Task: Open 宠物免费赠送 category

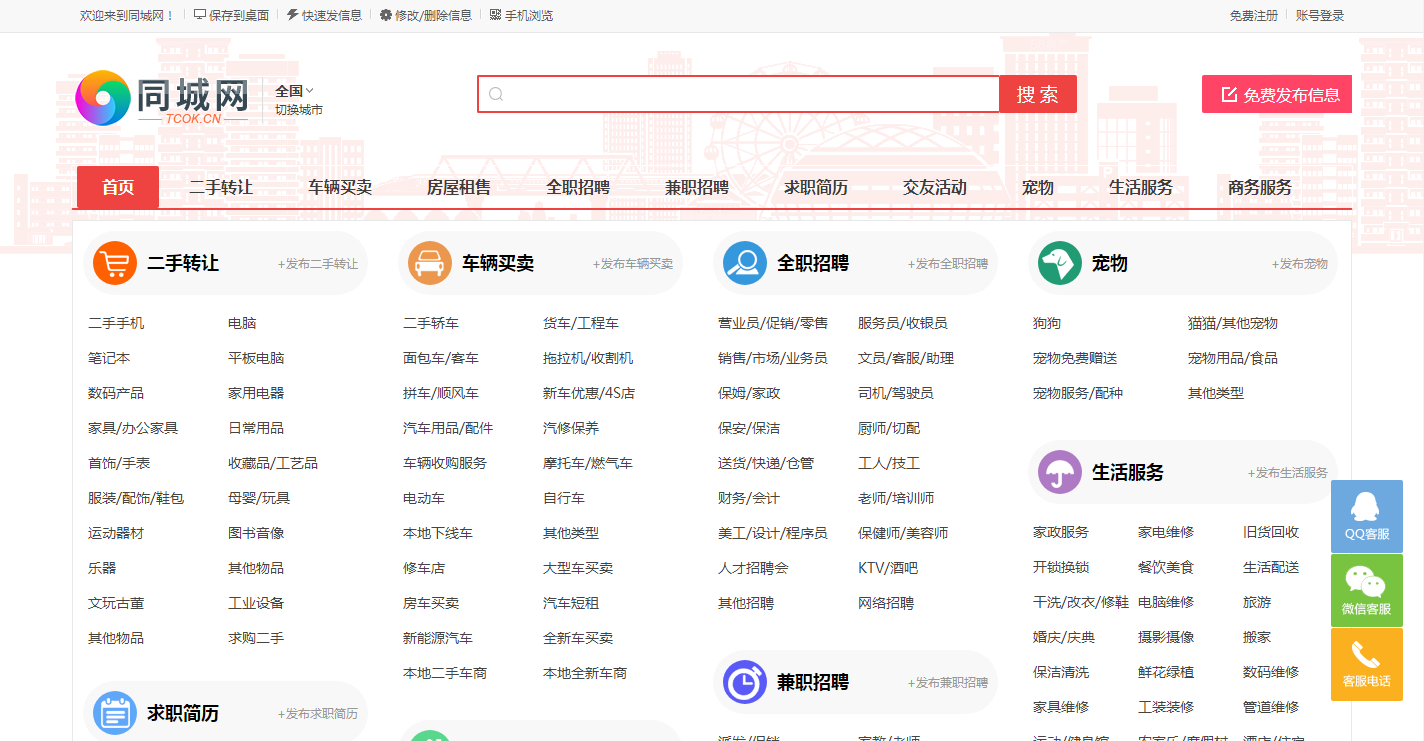Action: pos(1075,358)
